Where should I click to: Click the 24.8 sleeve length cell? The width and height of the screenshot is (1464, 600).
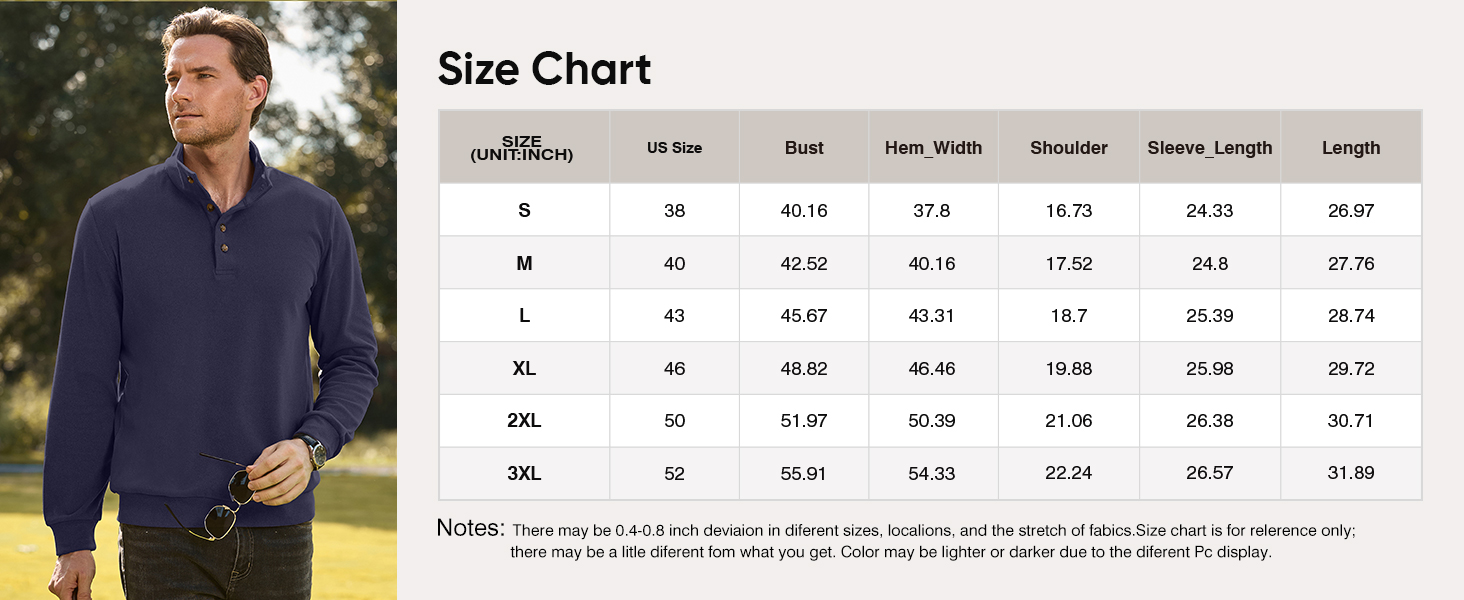coord(1209,264)
